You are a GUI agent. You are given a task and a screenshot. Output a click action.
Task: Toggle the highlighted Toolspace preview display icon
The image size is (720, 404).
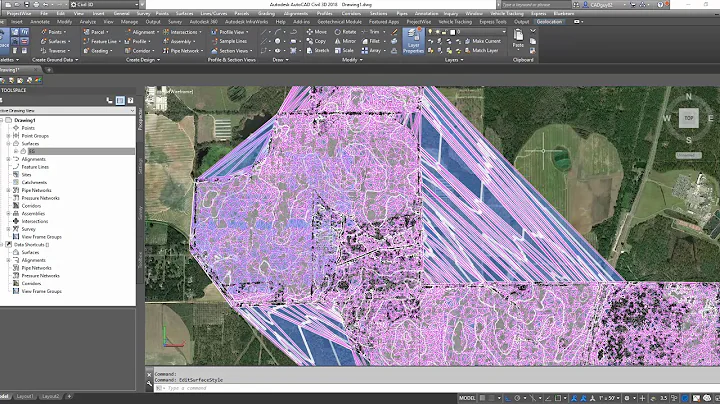tap(120, 100)
